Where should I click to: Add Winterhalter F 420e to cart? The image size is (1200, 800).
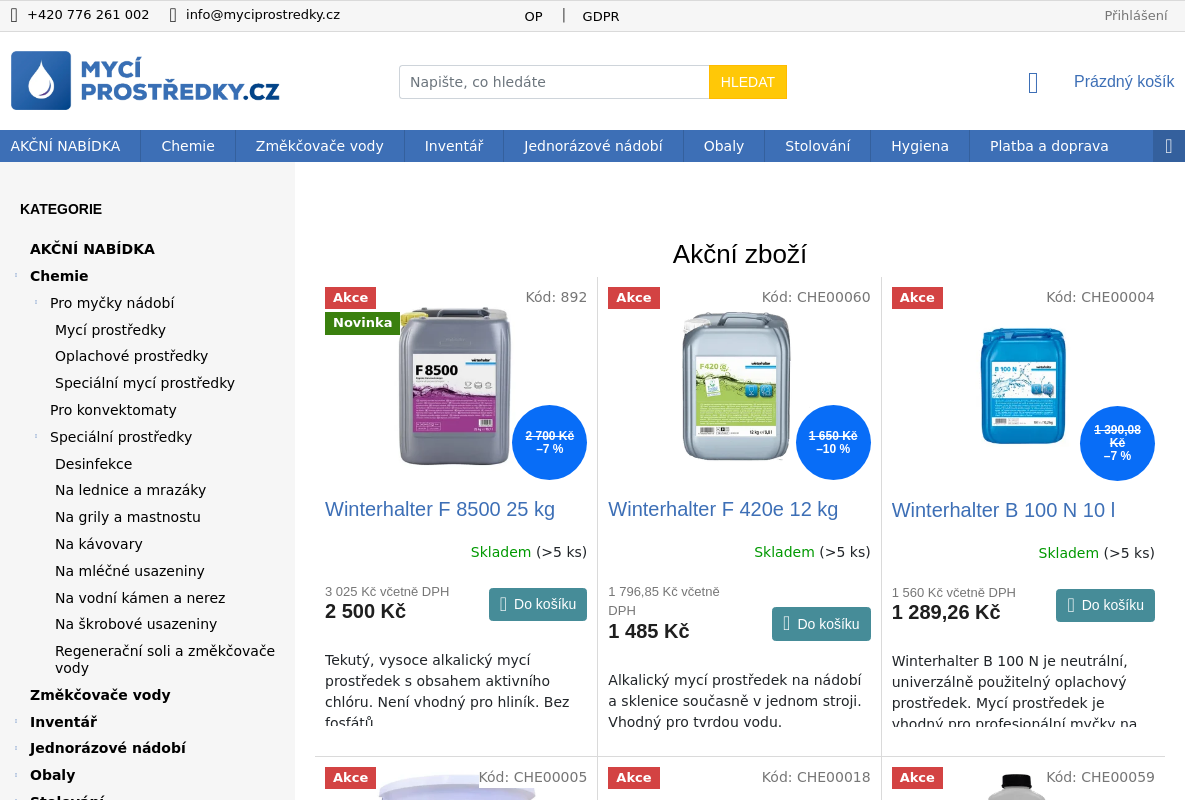[821, 624]
